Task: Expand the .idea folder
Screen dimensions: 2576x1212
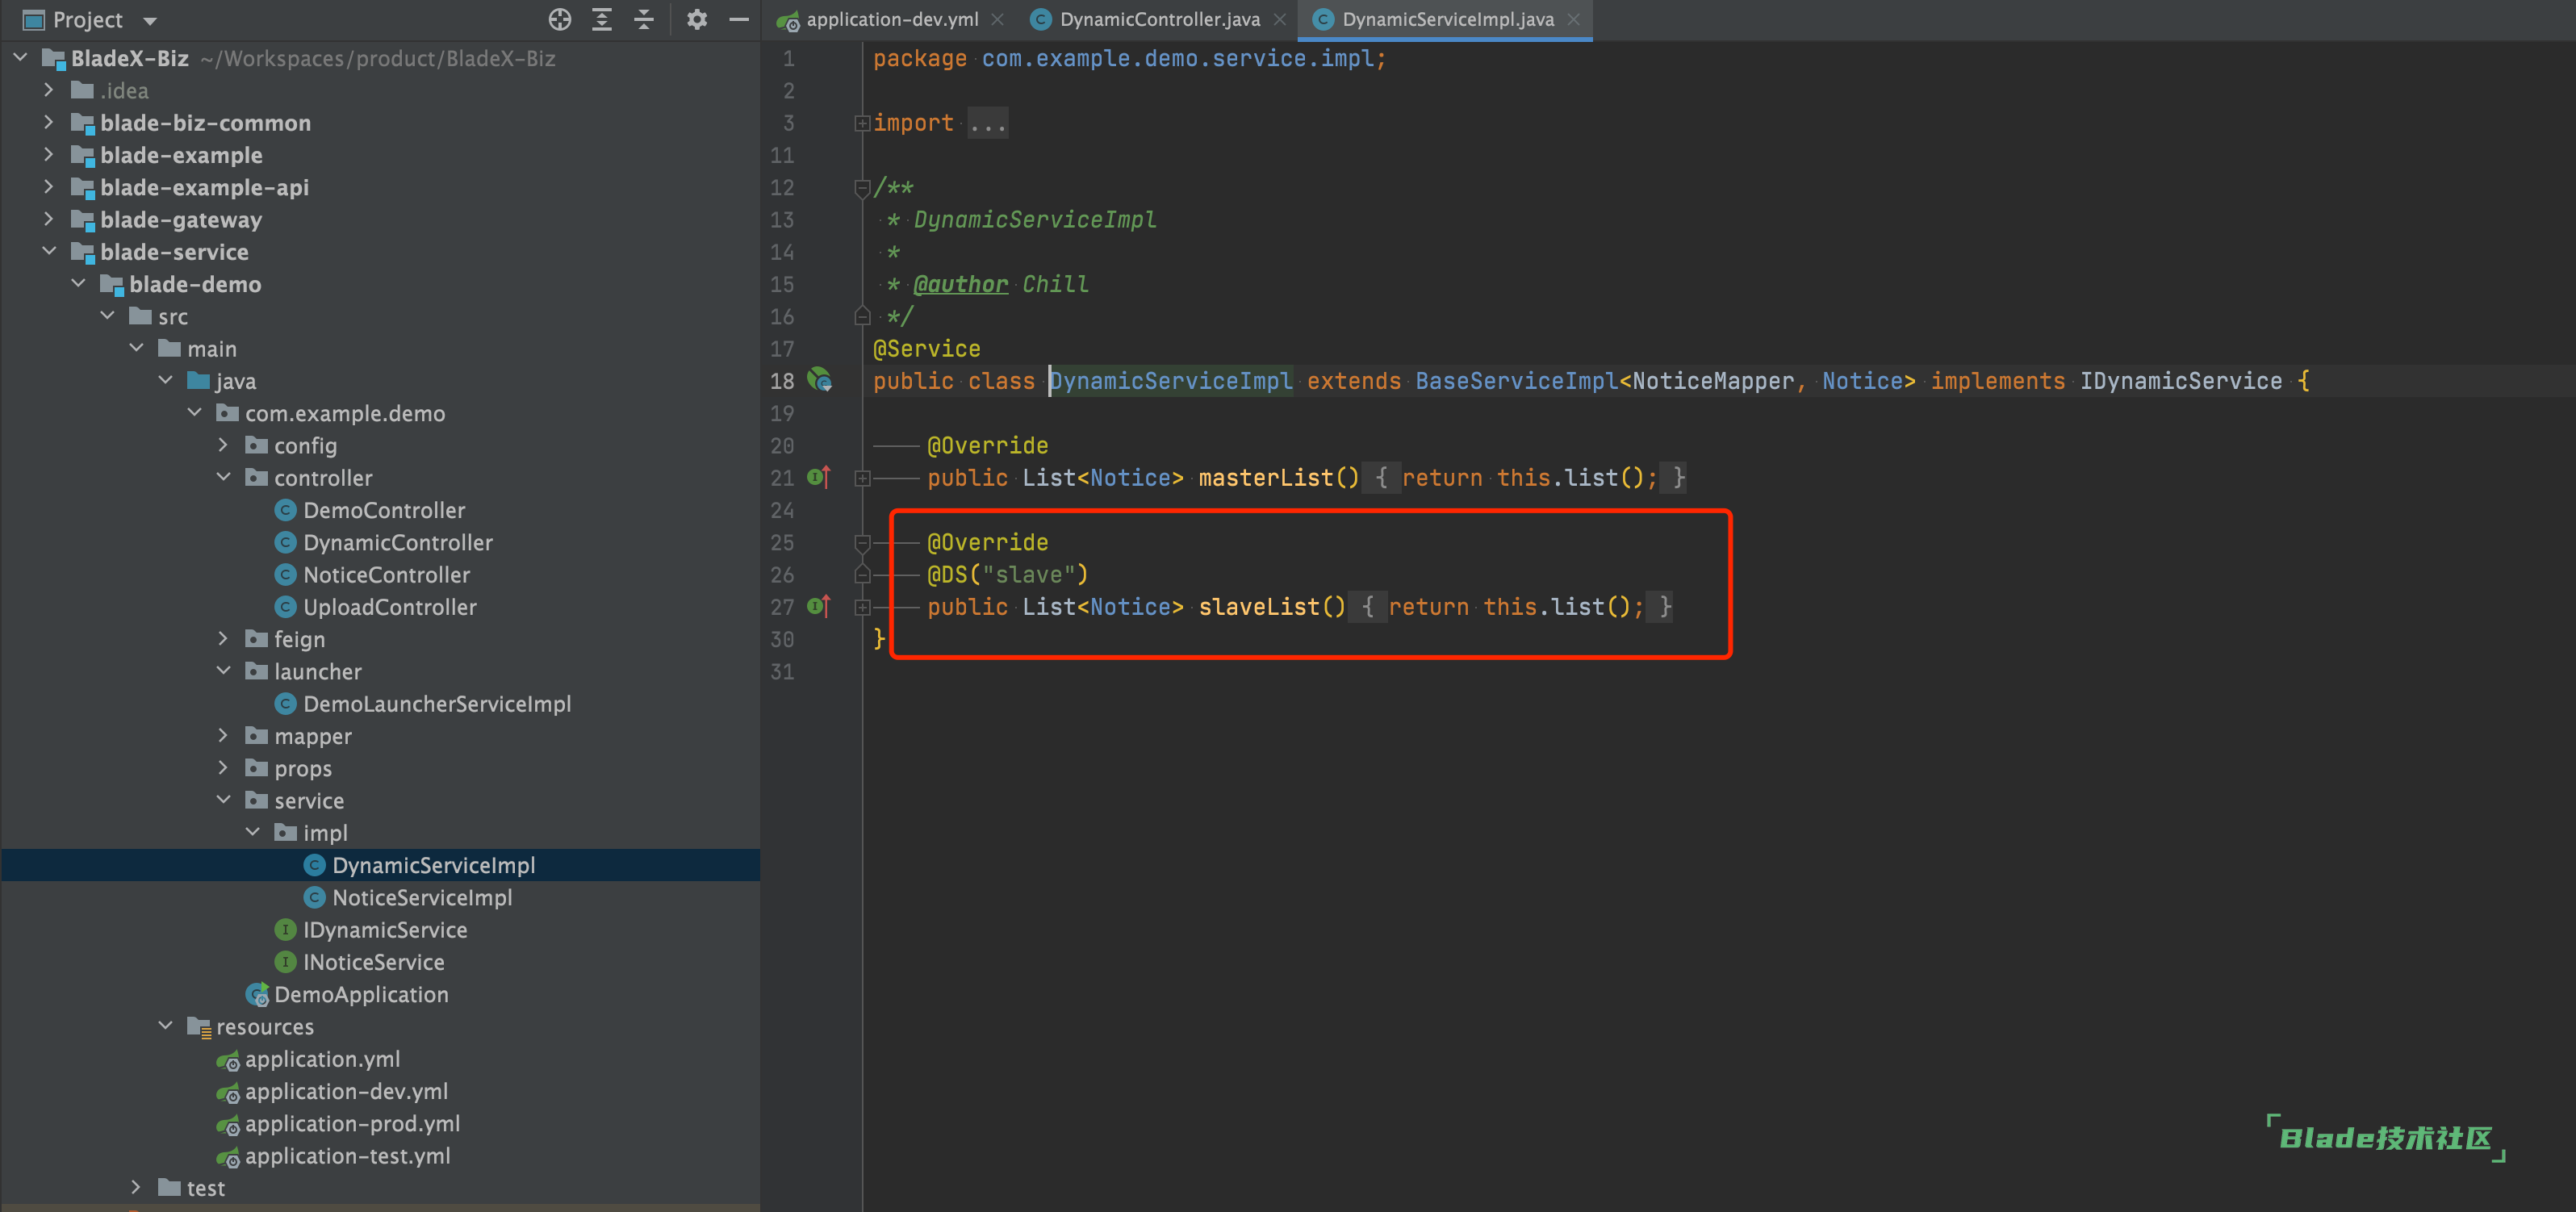Action: [49, 90]
